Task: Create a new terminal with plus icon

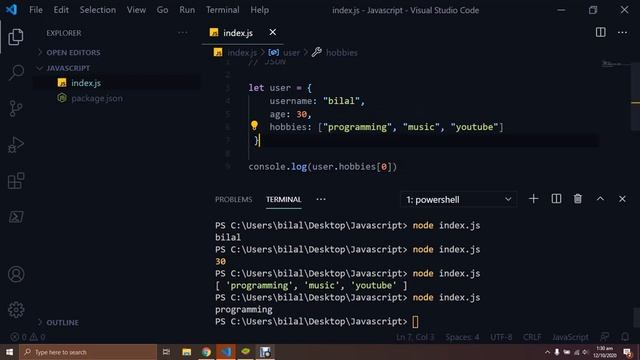Action: tap(533, 199)
